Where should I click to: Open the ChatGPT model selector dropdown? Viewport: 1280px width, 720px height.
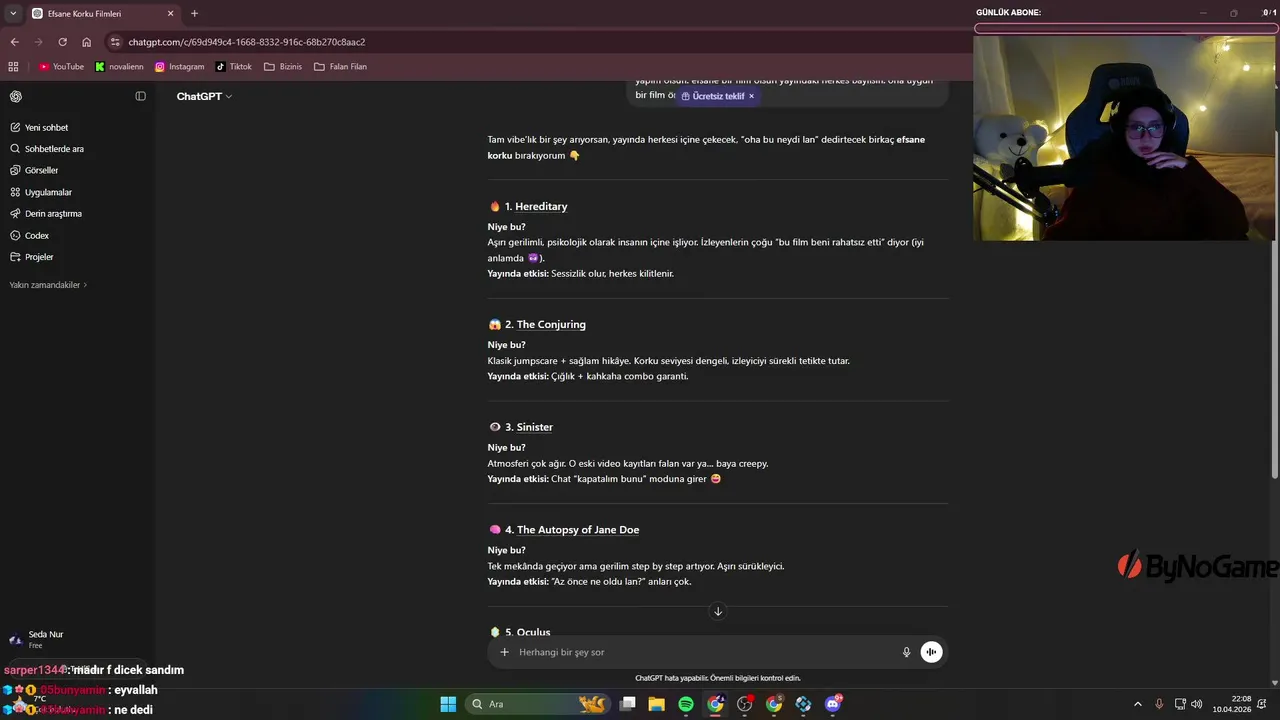click(204, 96)
